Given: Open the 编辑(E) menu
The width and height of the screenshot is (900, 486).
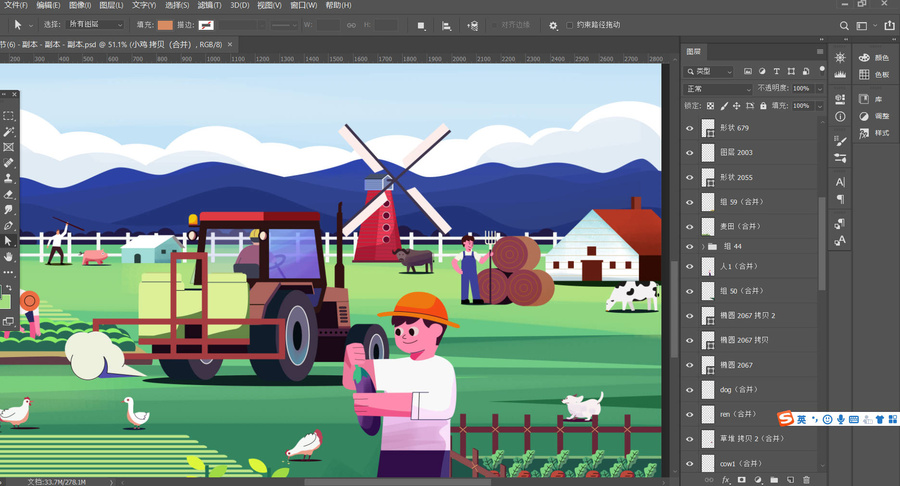Looking at the screenshot, I should pyautogui.click(x=48, y=5).
